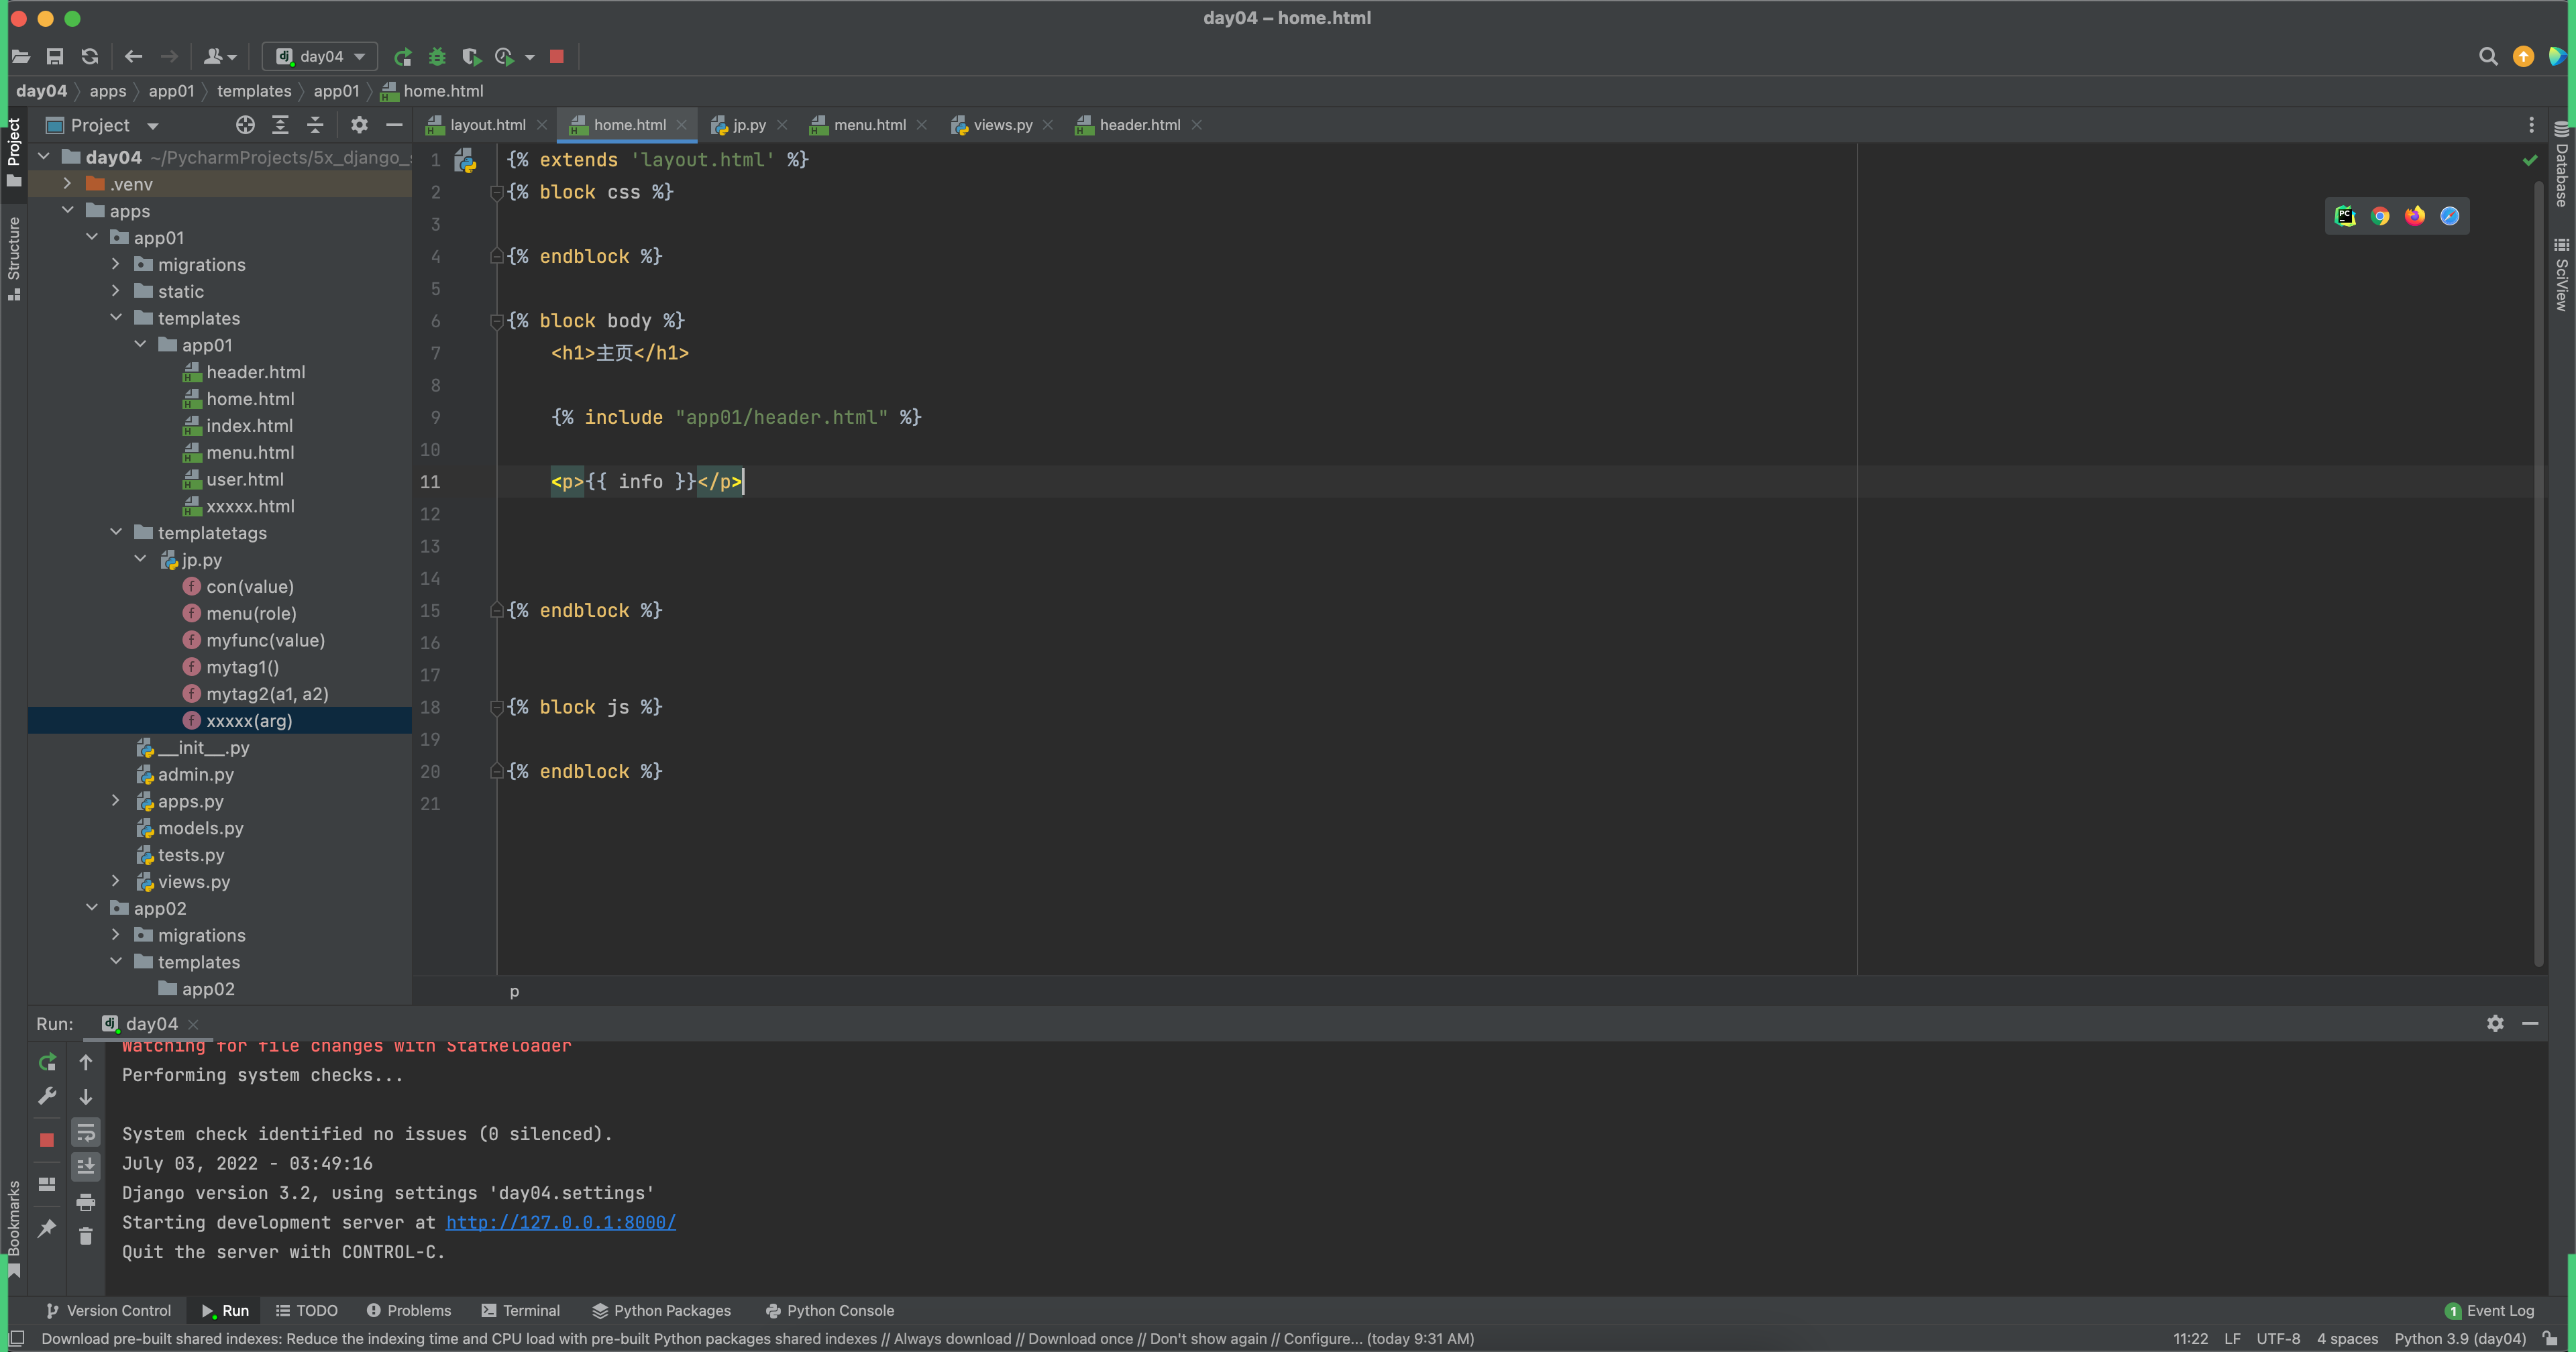
Task: Click the Clear All trash icon
Action: click(x=86, y=1237)
